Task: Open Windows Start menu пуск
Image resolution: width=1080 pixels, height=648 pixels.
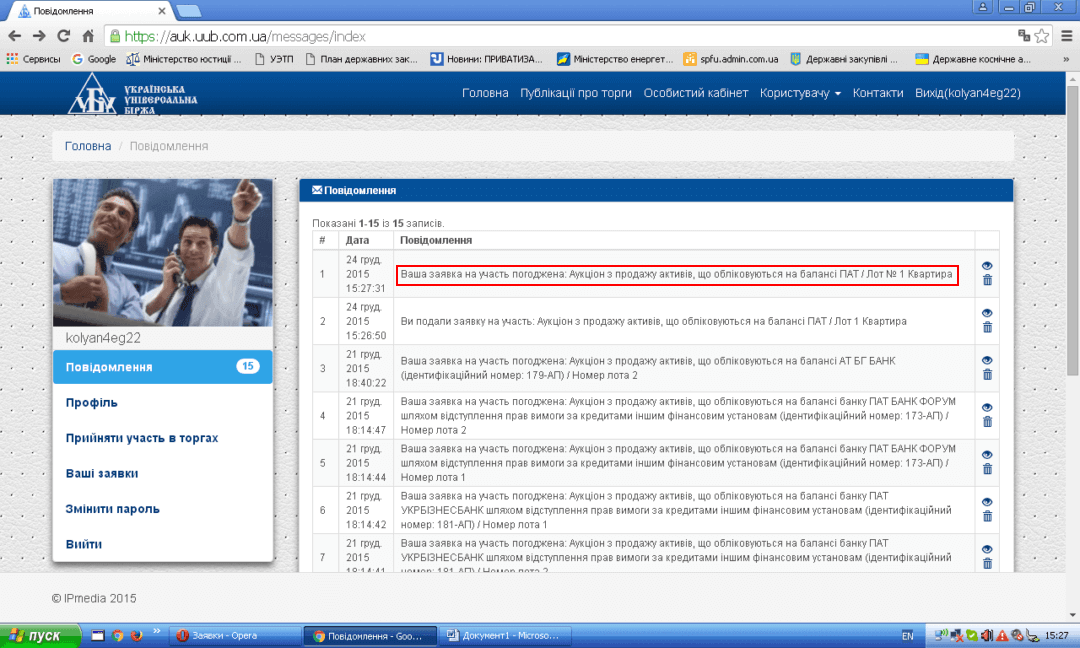Action: tap(36, 635)
